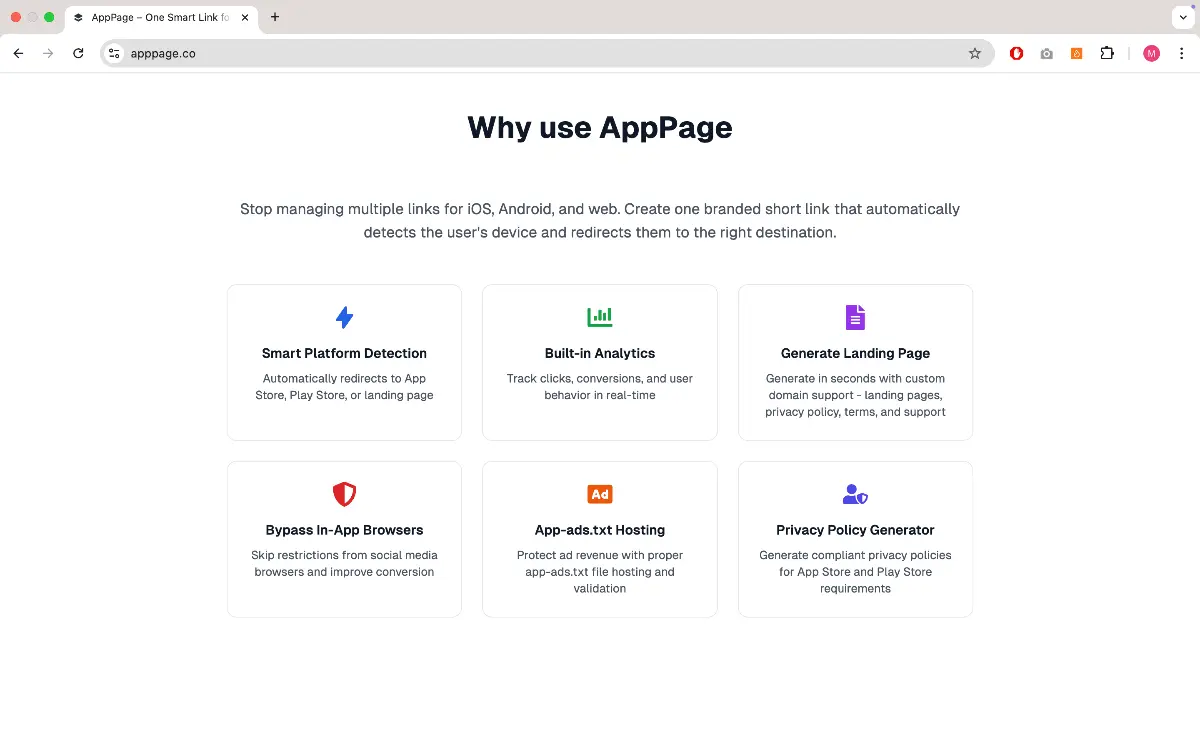
Task: Click the ad blocker extension icon
Action: [x=1016, y=53]
